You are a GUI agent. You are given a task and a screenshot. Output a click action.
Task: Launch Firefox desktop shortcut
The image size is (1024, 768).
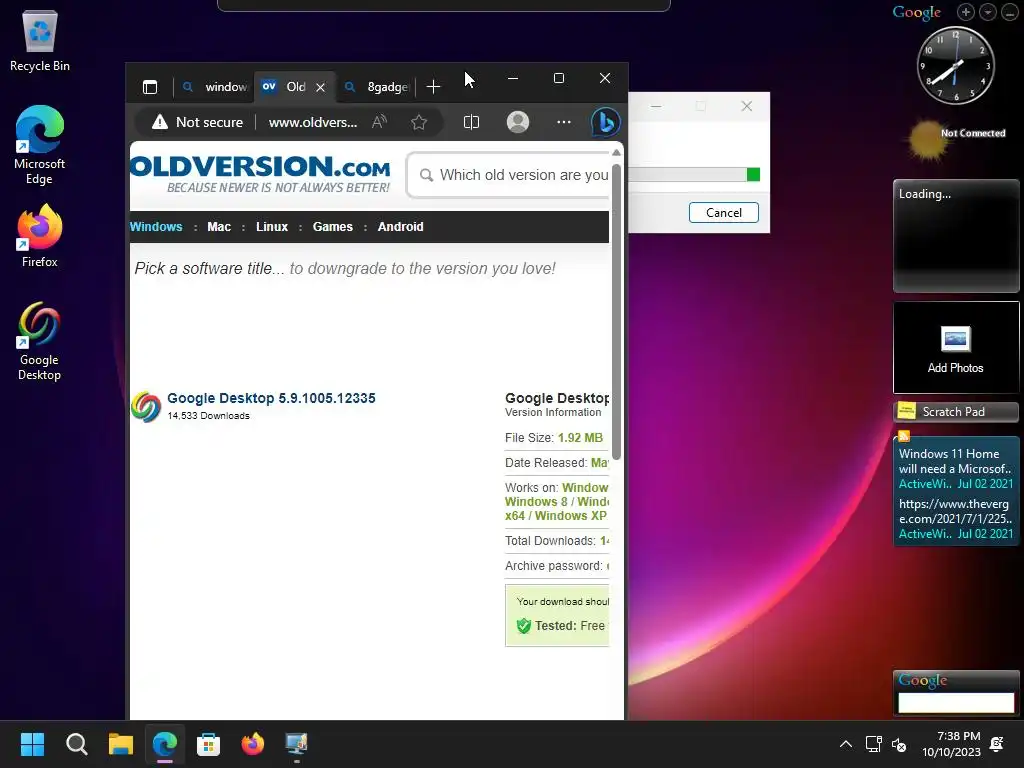coord(39,235)
